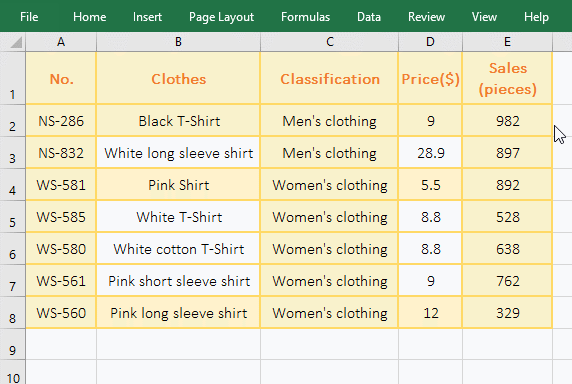
Task: Select column D header
Action: click(x=430, y=42)
